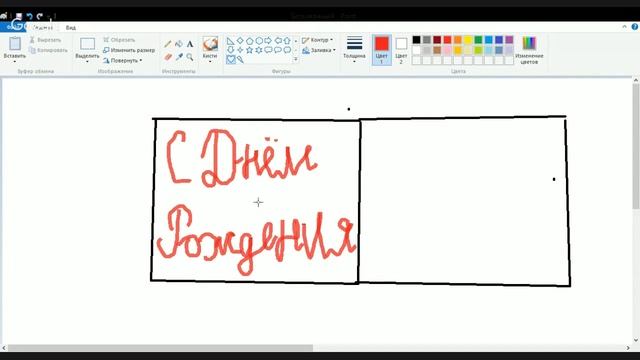Screen dimensions: 640x360
Task: Click the Обрезать crop button
Action: 119,40
